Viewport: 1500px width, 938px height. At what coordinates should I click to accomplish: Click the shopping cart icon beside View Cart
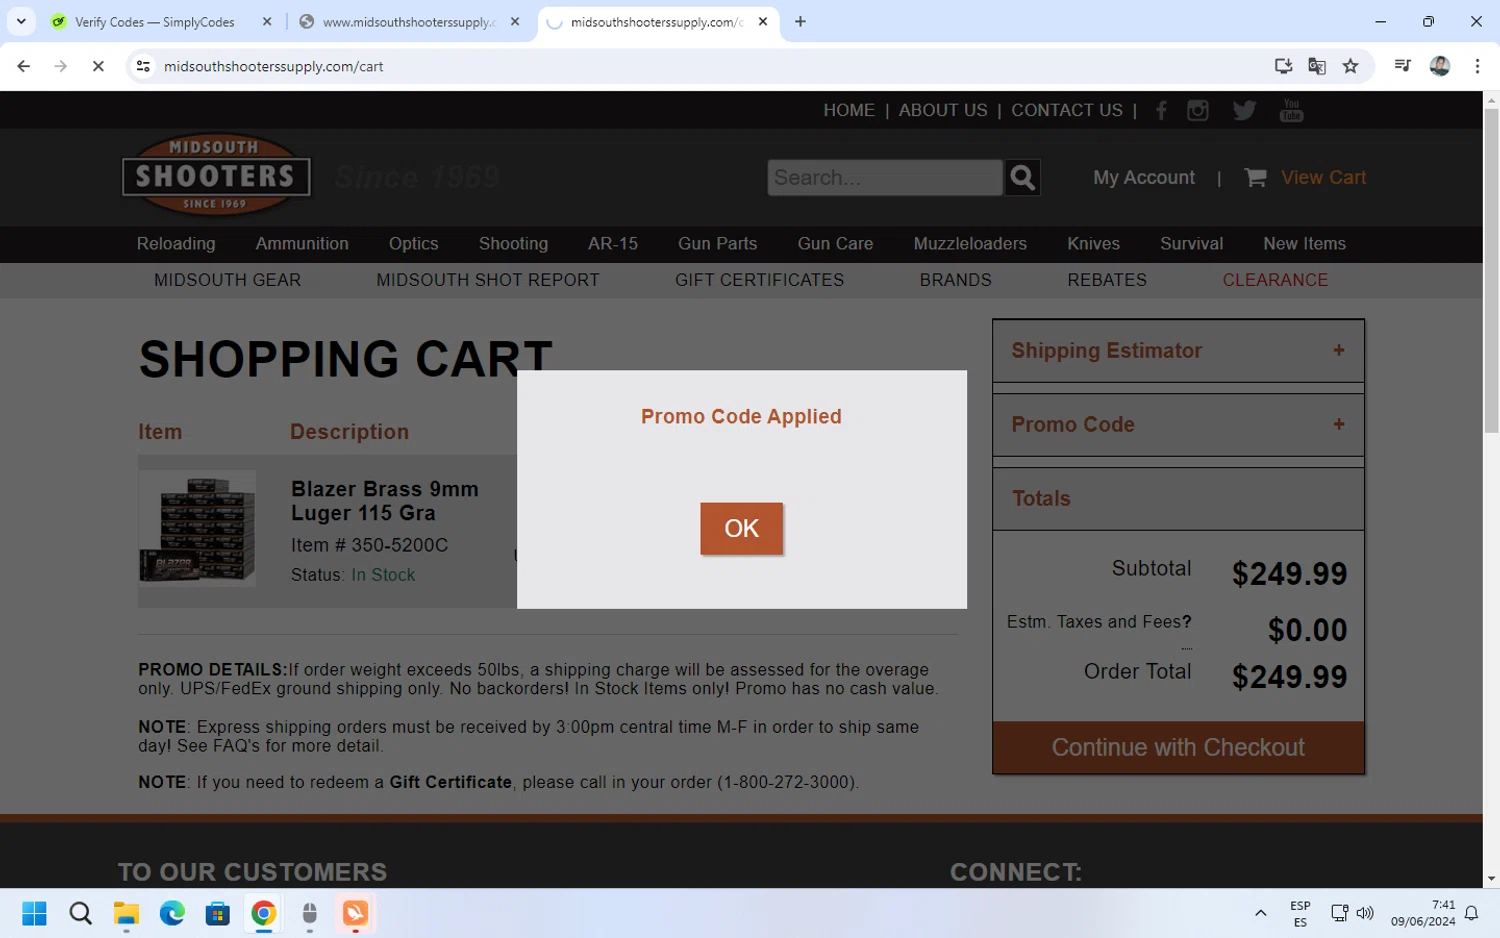click(1255, 177)
